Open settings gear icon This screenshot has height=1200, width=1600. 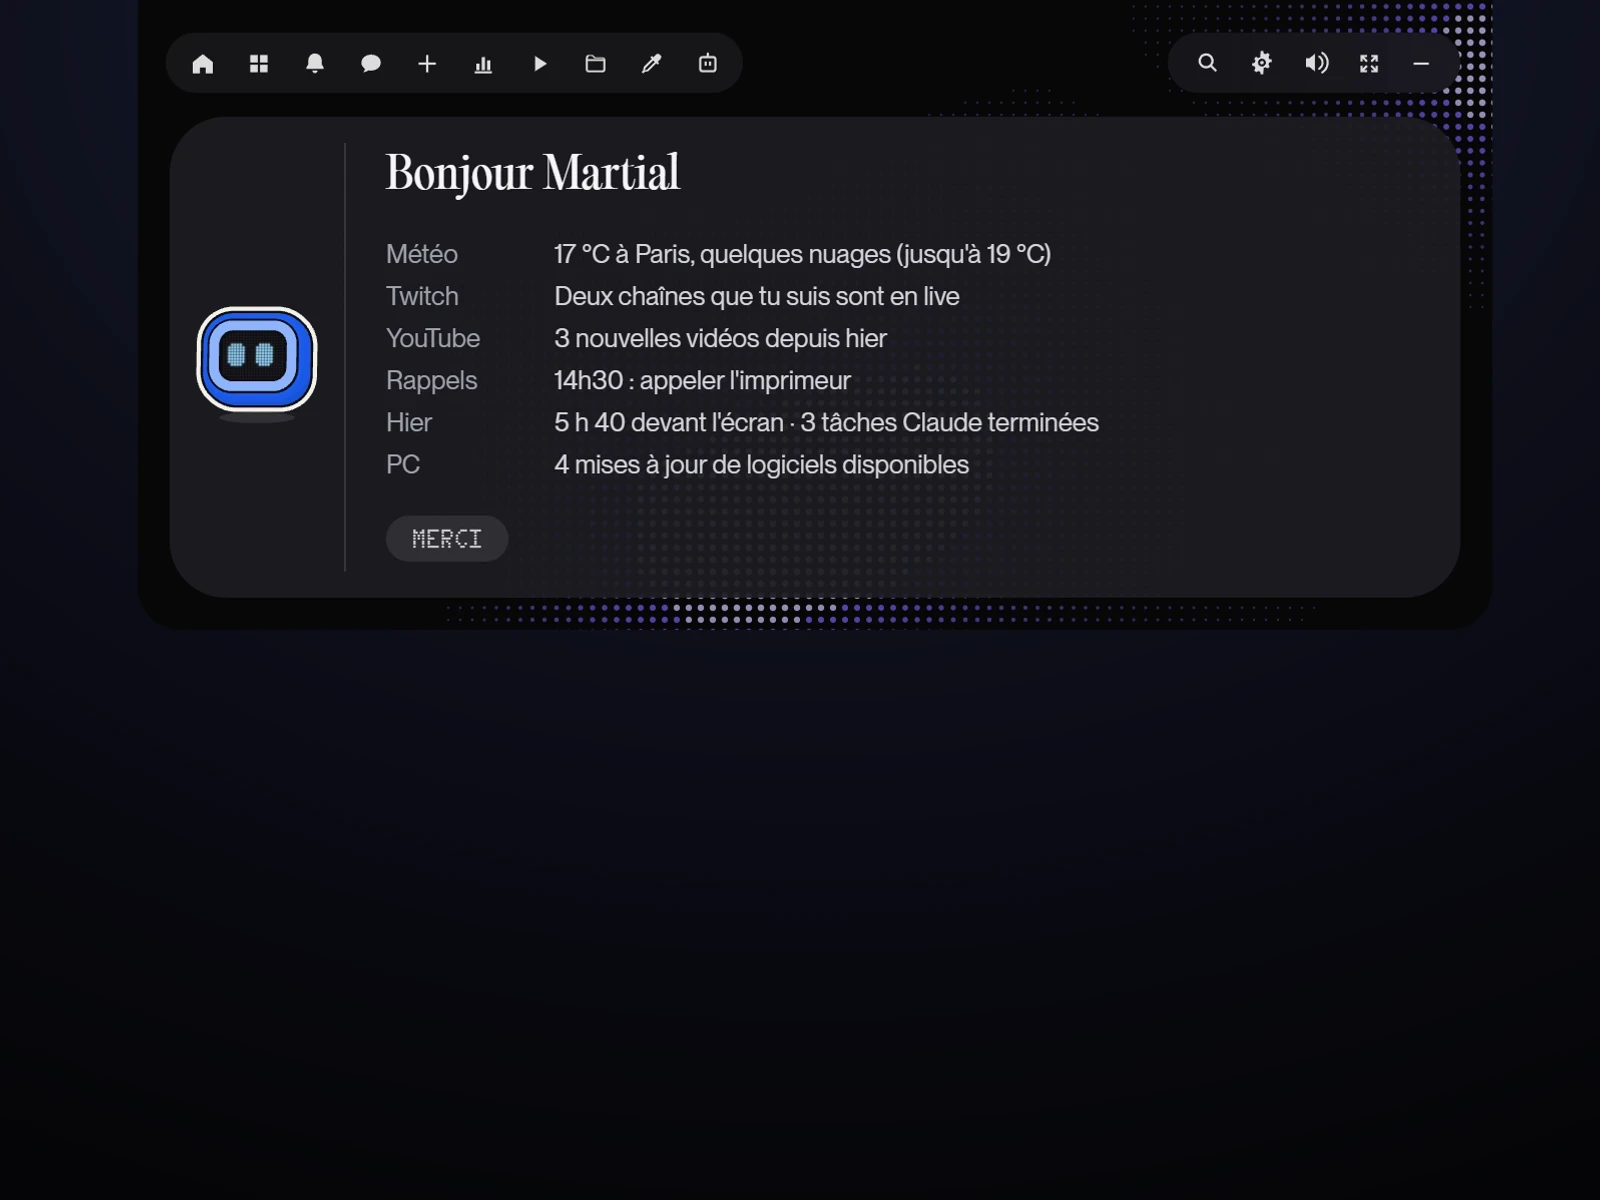pyautogui.click(x=1262, y=63)
